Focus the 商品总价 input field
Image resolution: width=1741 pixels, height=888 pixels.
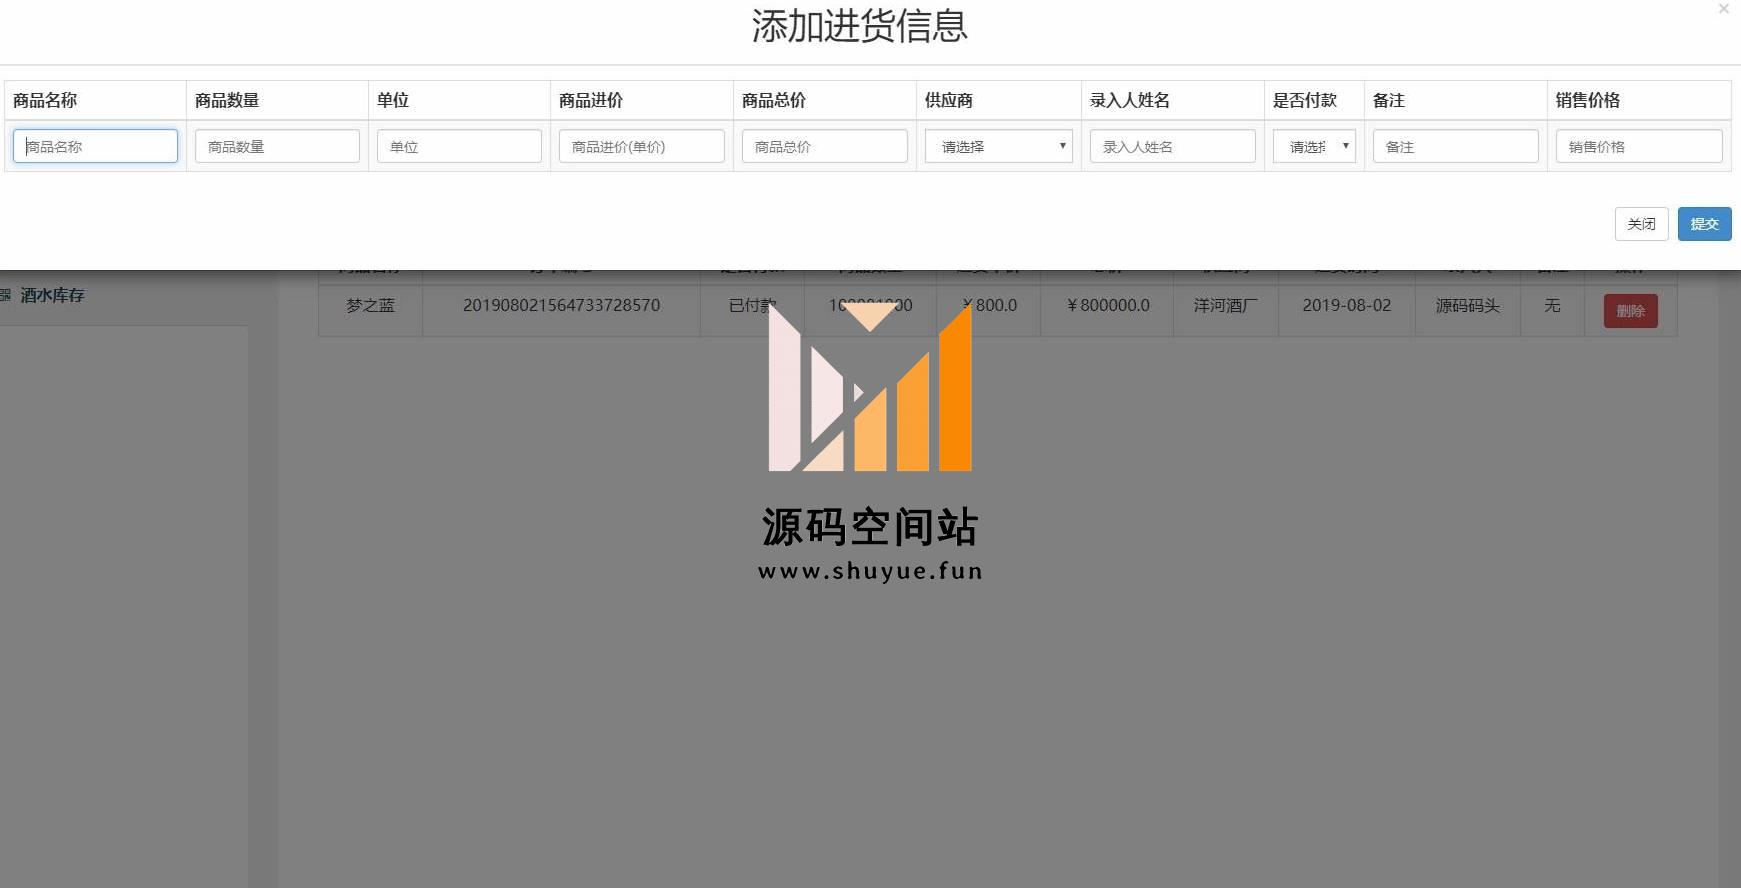coord(824,146)
